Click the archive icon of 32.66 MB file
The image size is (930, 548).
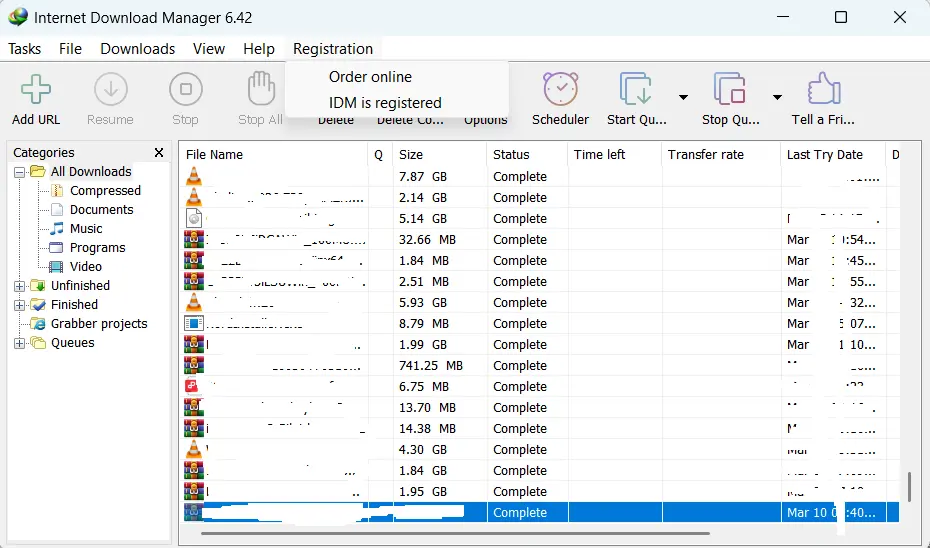tap(193, 240)
